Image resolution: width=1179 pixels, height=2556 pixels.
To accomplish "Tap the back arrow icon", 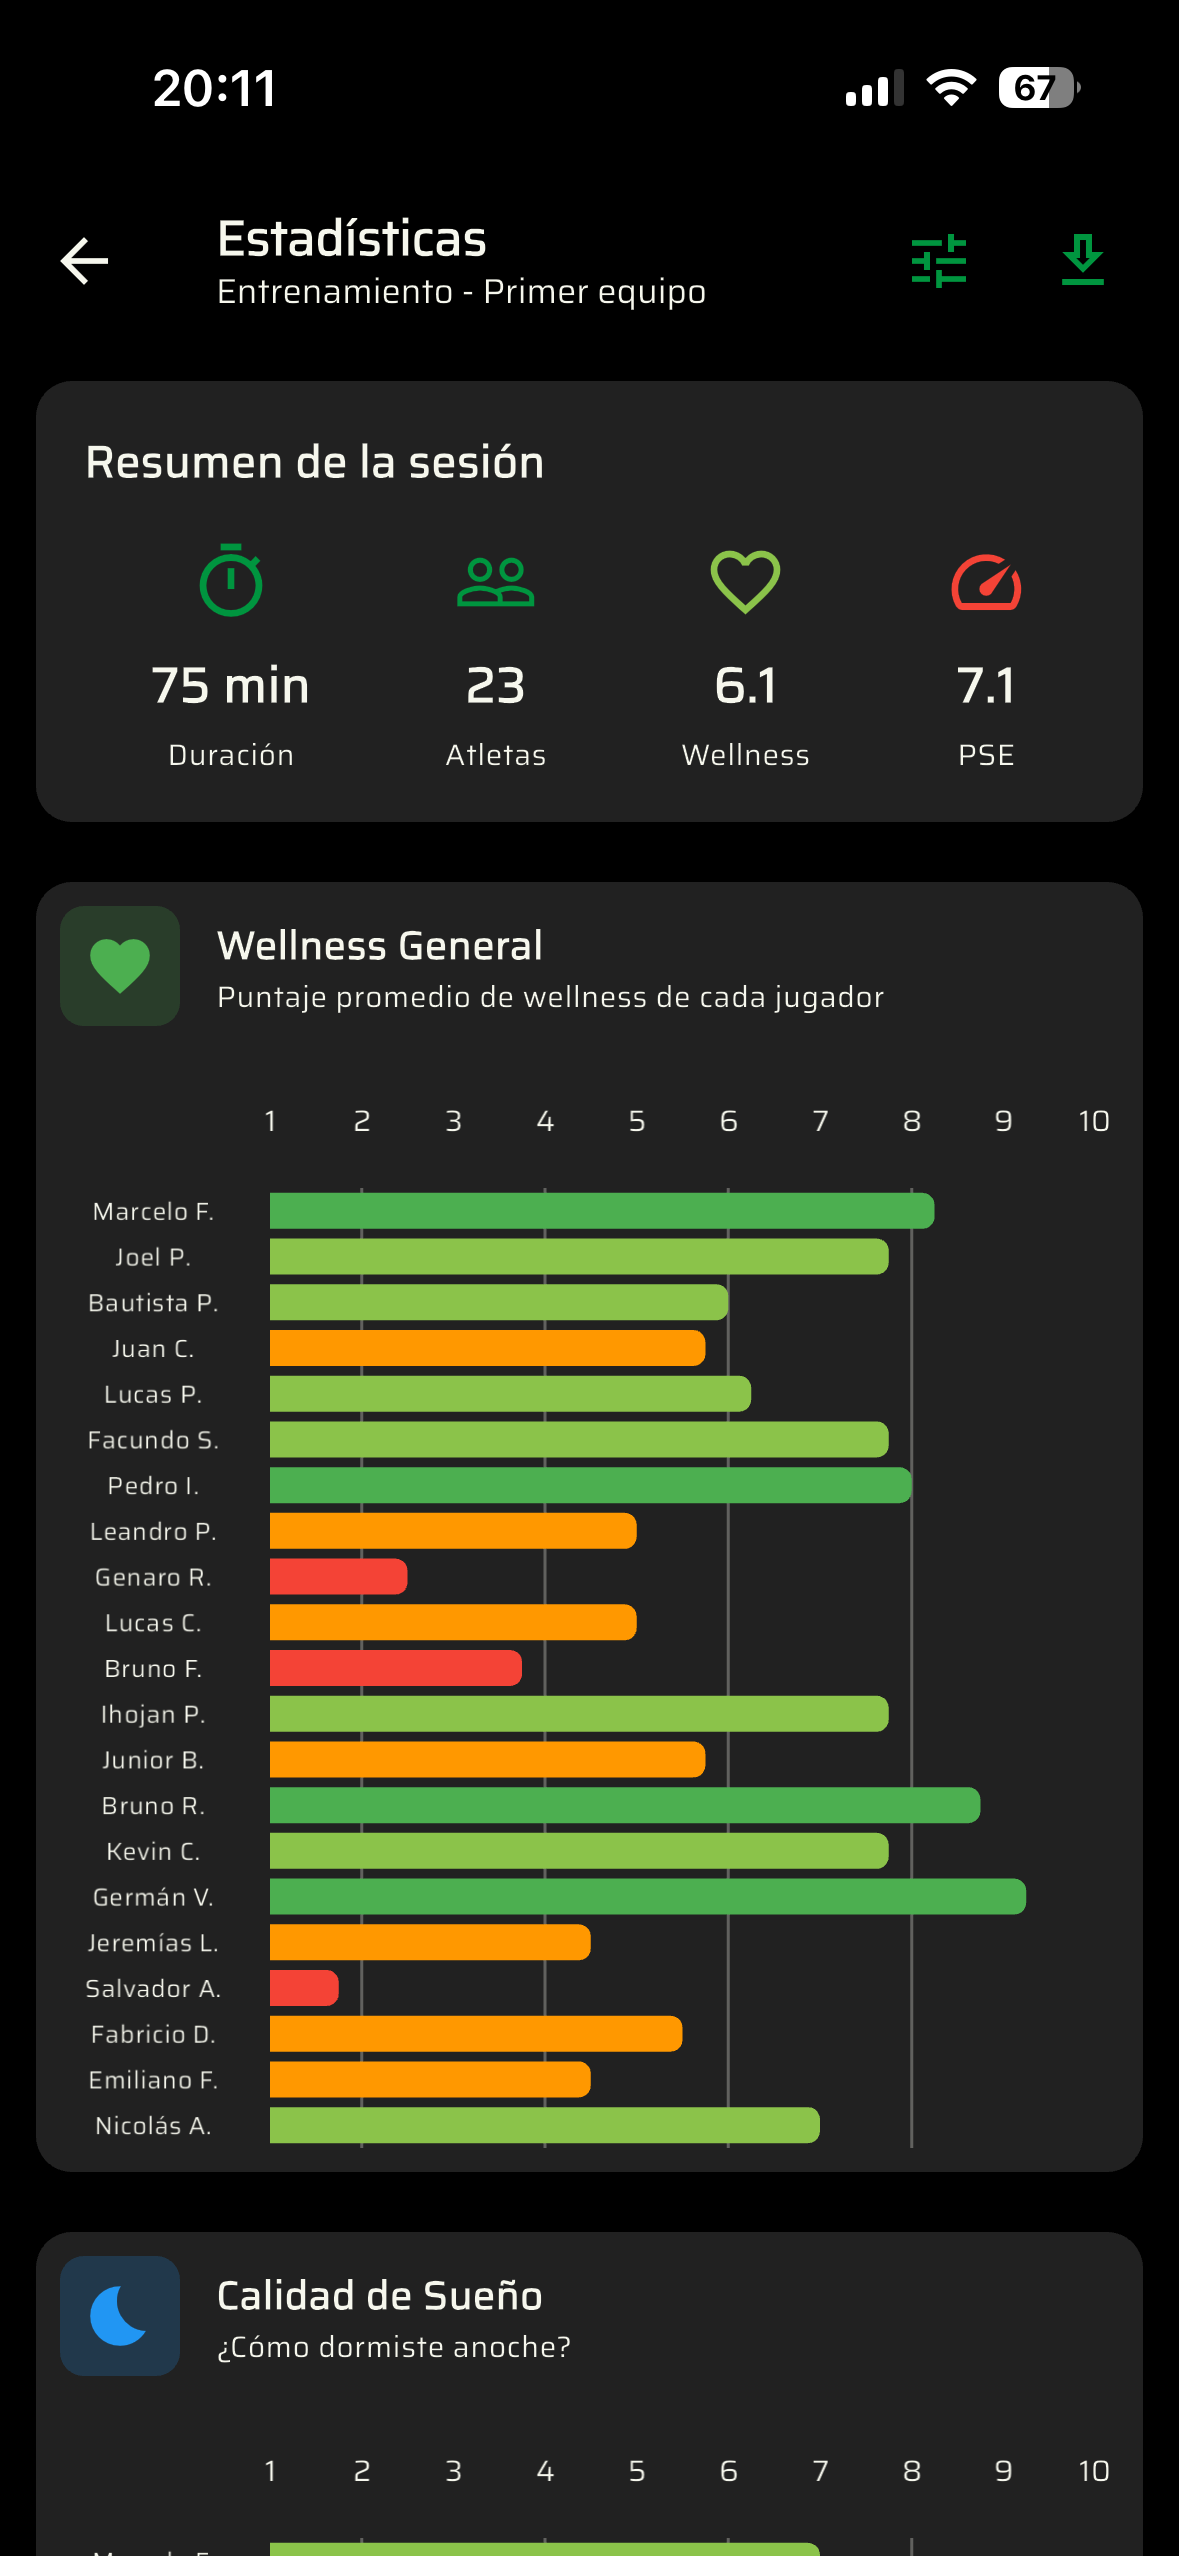I will click(x=85, y=262).
